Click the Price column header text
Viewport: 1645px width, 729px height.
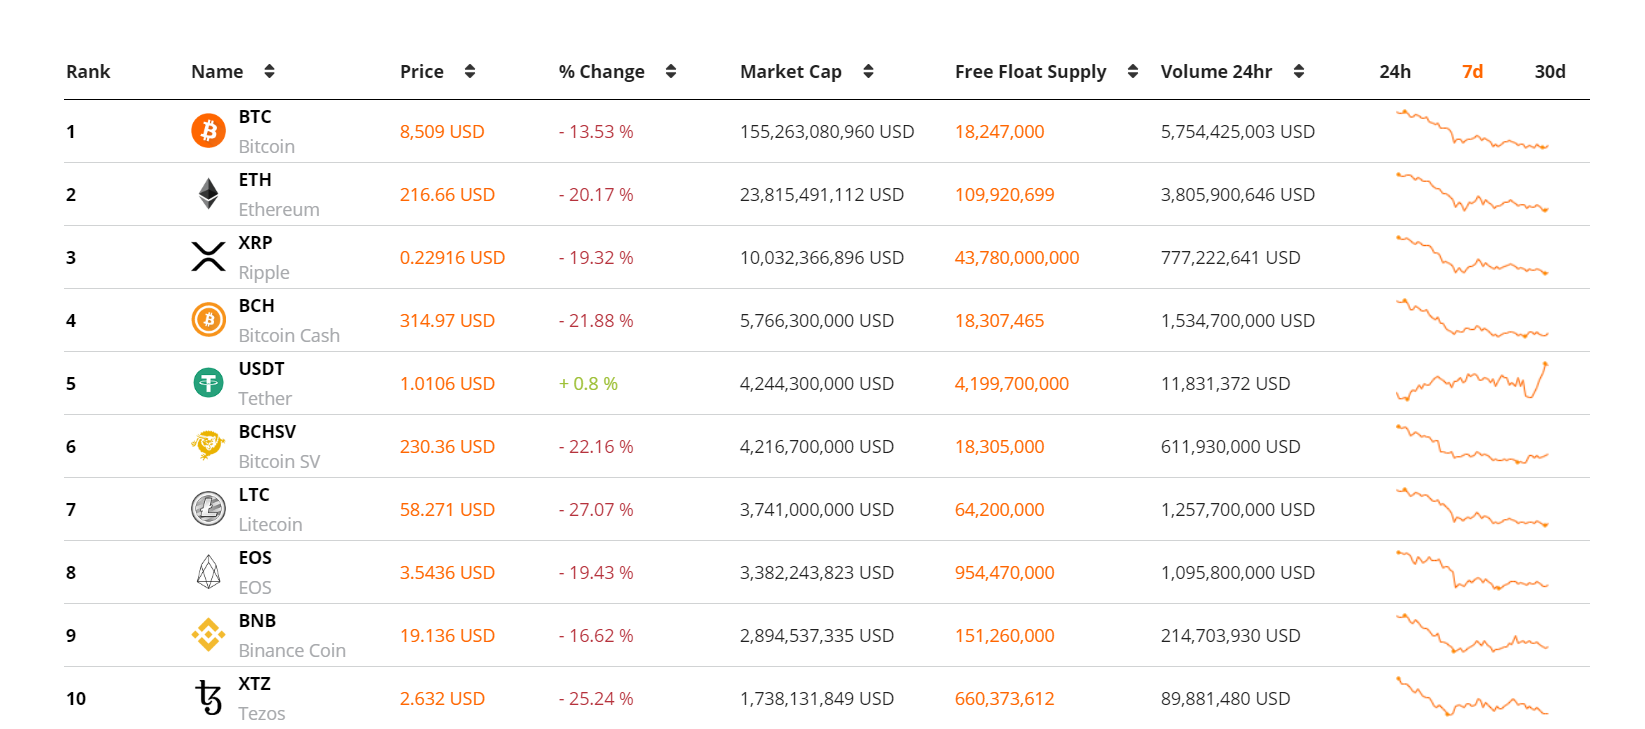(x=422, y=71)
